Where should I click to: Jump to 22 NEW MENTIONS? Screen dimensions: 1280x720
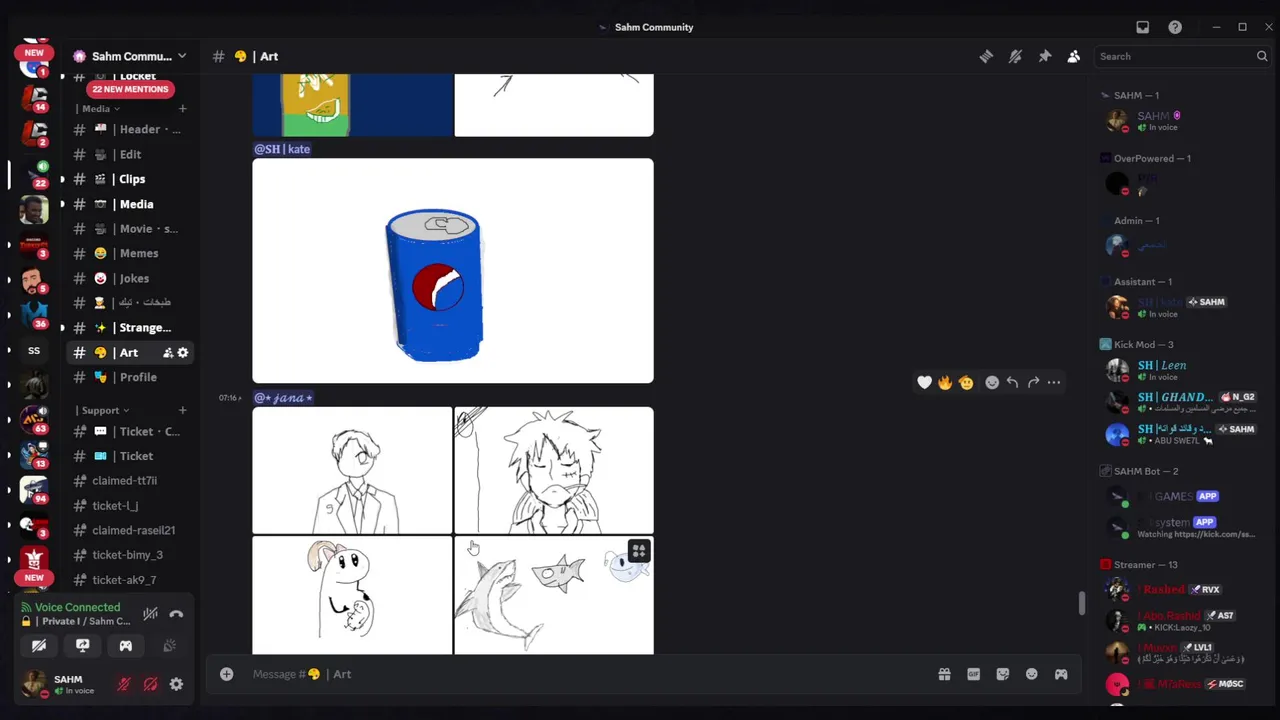[x=130, y=89]
